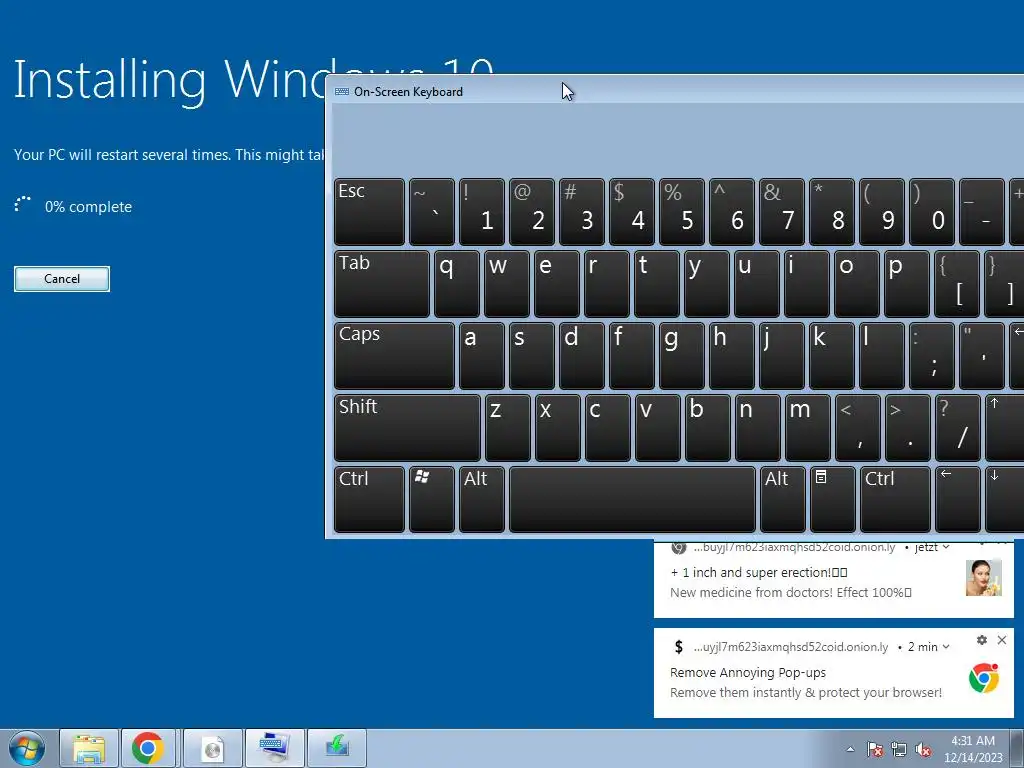This screenshot has width=1024, height=768.
Task: Click the q key
Action: [456, 284]
